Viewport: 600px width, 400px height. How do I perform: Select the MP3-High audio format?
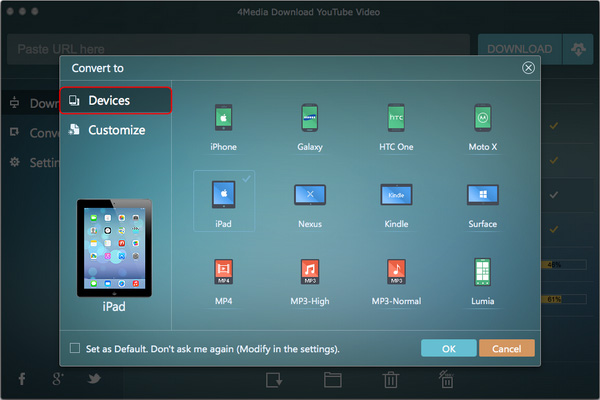(310, 270)
